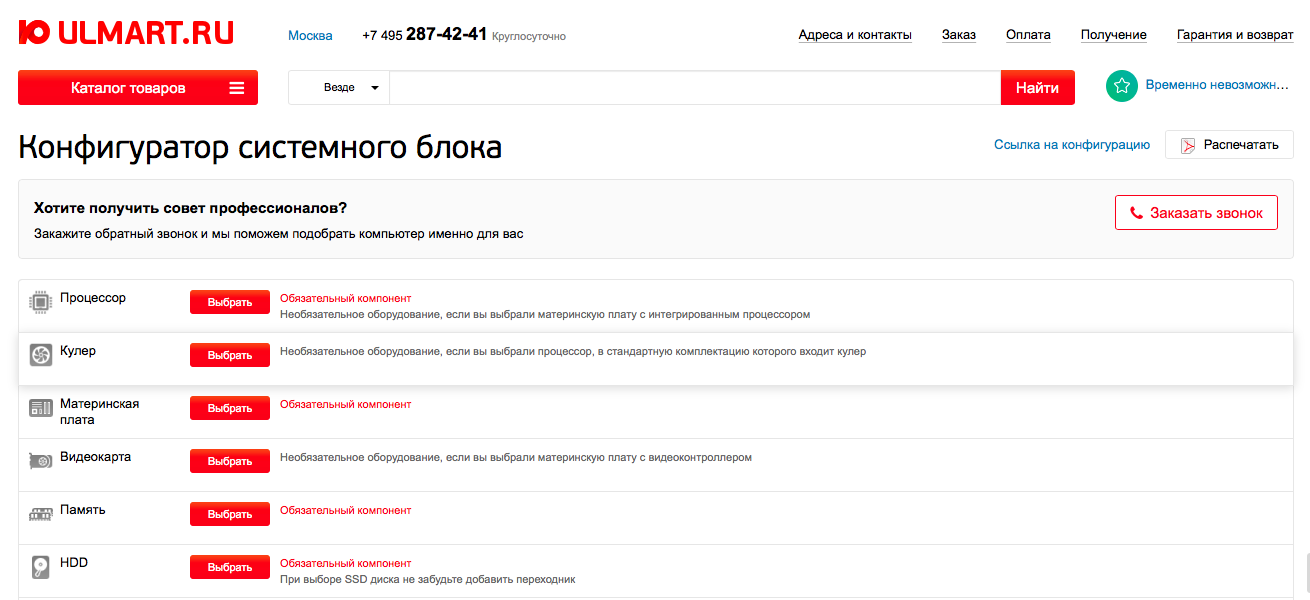
Task: Open 'Ссылка на конфигурацию' link
Action: click(1071, 145)
